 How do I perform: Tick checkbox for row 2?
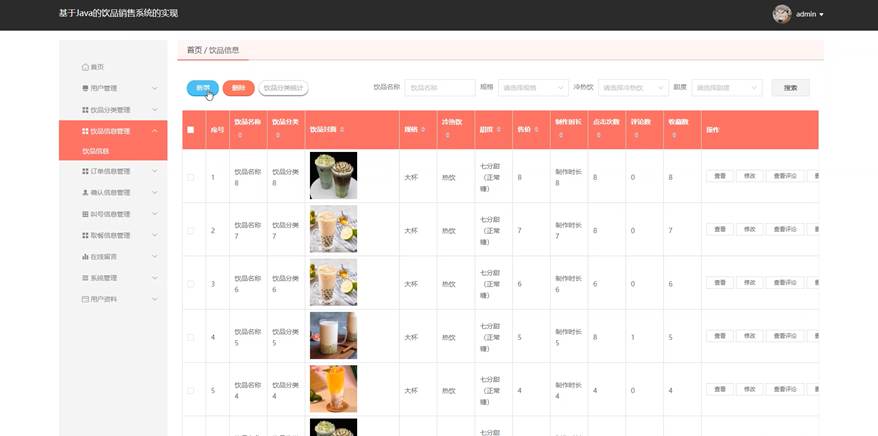[x=190, y=231]
